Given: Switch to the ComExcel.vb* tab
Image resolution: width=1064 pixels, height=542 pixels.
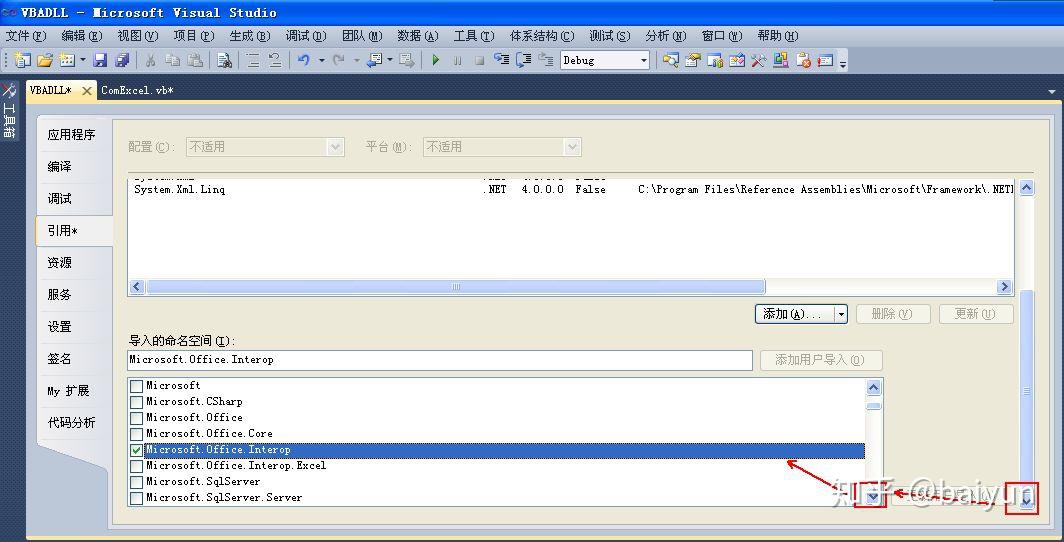Looking at the screenshot, I should 137,90.
